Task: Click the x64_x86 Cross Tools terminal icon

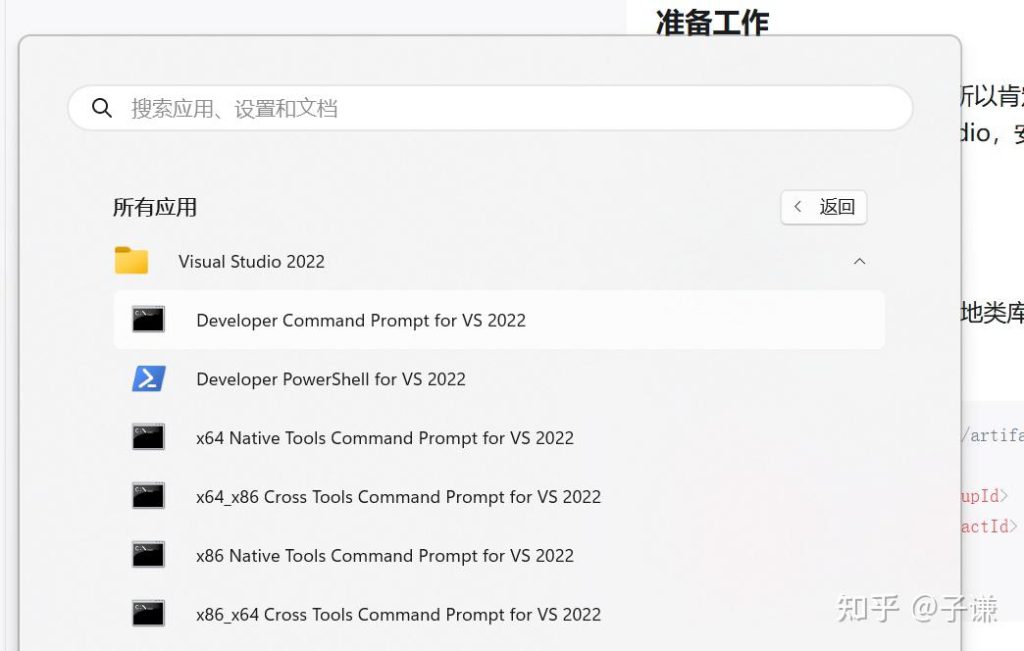Action: click(148, 497)
